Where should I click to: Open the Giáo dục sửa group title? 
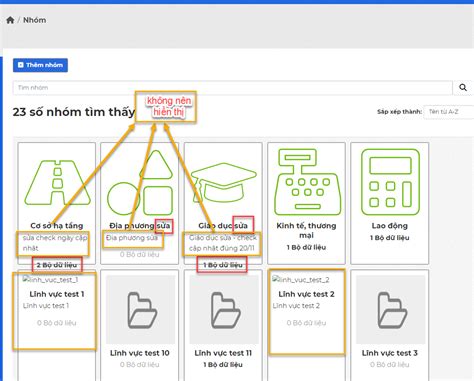[x=223, y=226]
